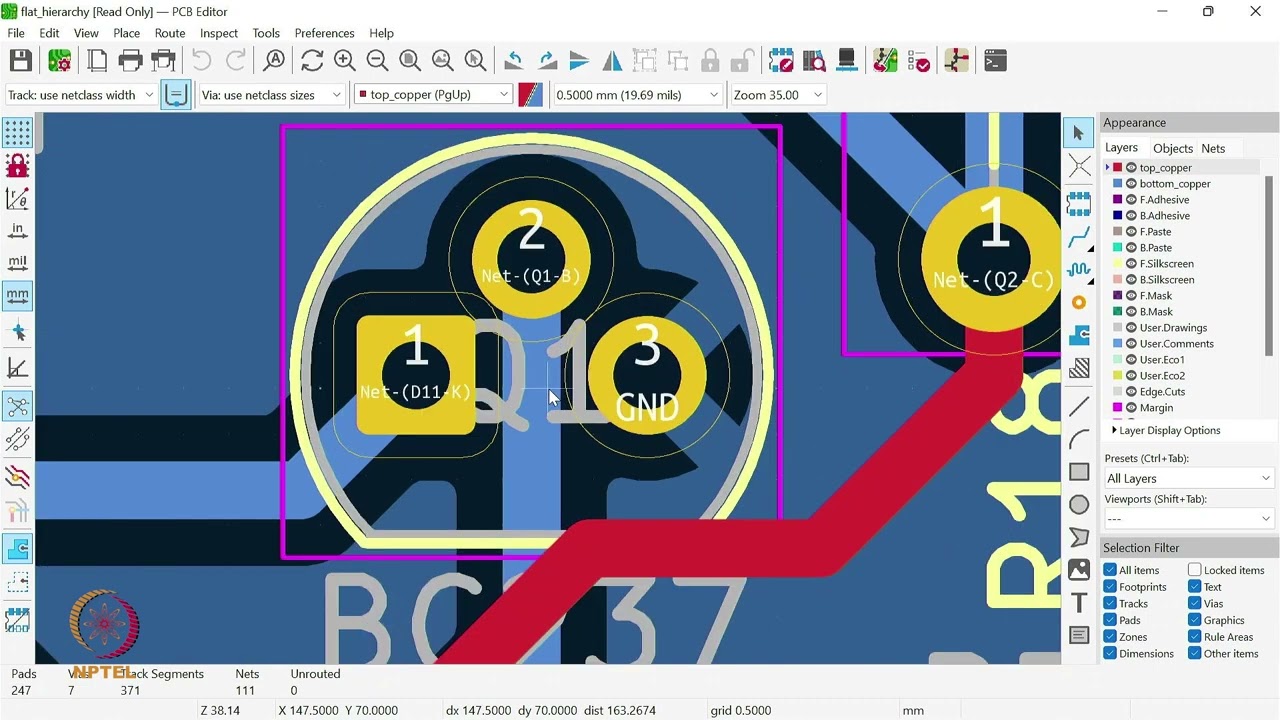Switch units to millimeters
The width and height of the screenshot is (1280, 720).
pyautogui.click(x=17, y=296)
